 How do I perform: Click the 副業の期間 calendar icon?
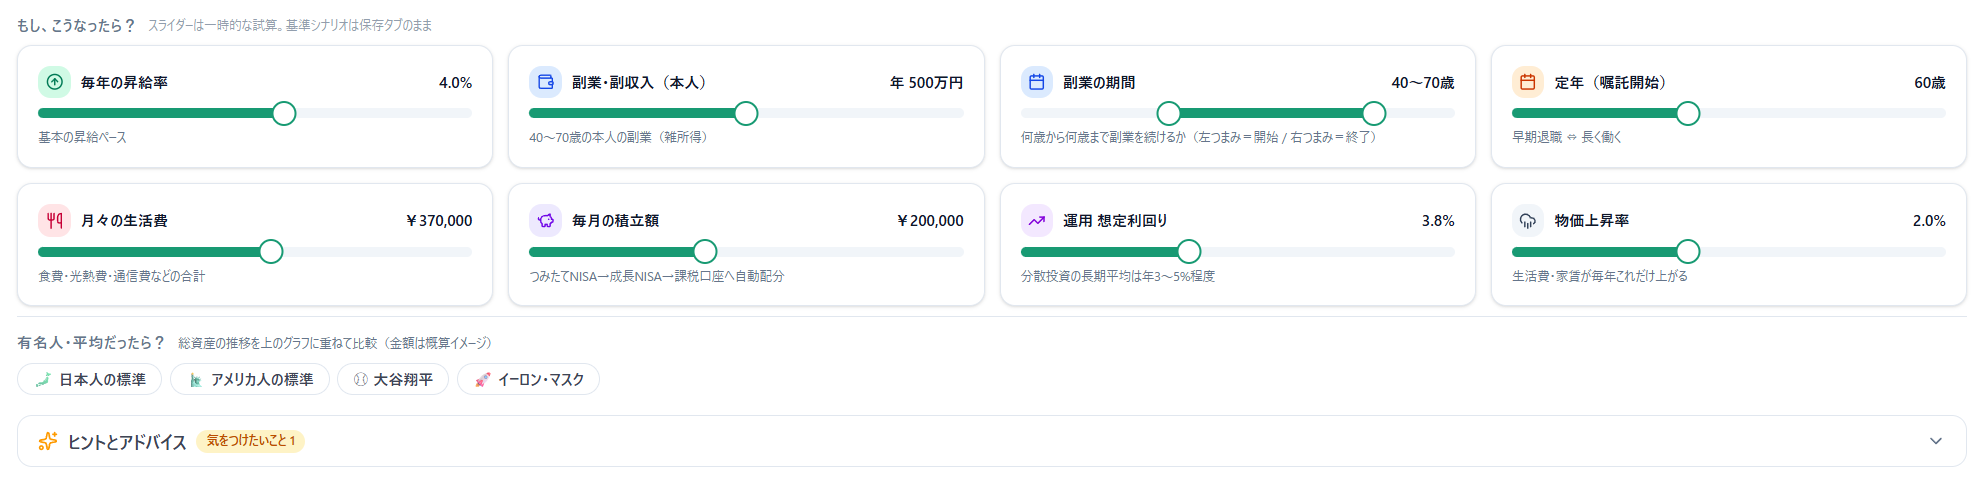pos(1037,82)
